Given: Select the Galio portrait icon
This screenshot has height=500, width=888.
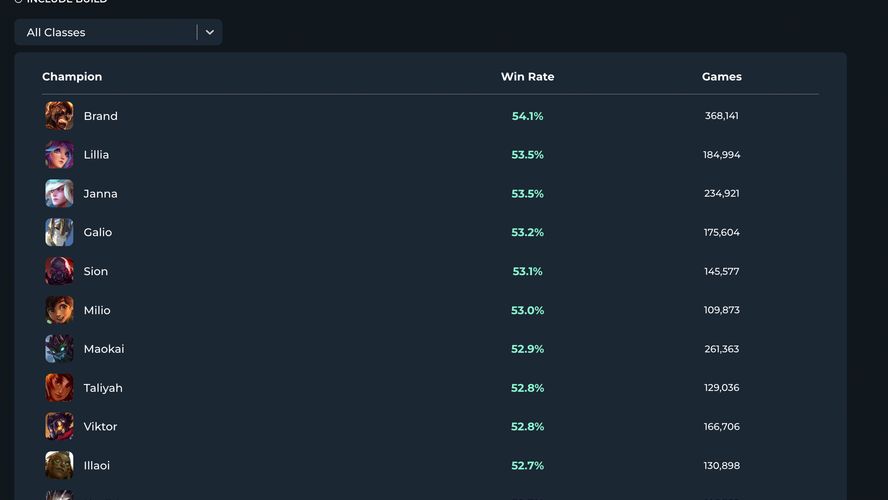Looking at the screenshot, I should pyautogui.click(x=59, y=232).
